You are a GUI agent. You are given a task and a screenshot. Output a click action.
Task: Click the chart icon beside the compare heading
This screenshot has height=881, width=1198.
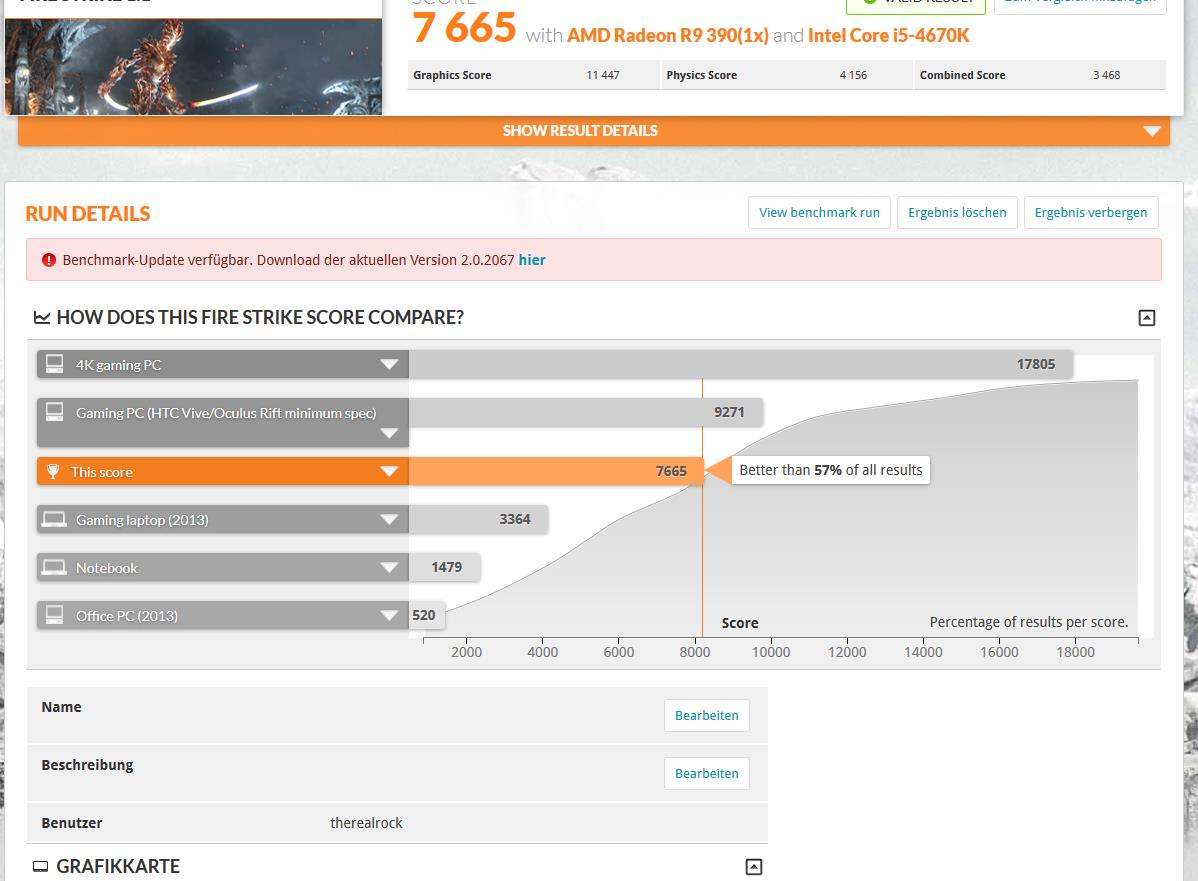[x=42, y=317]
